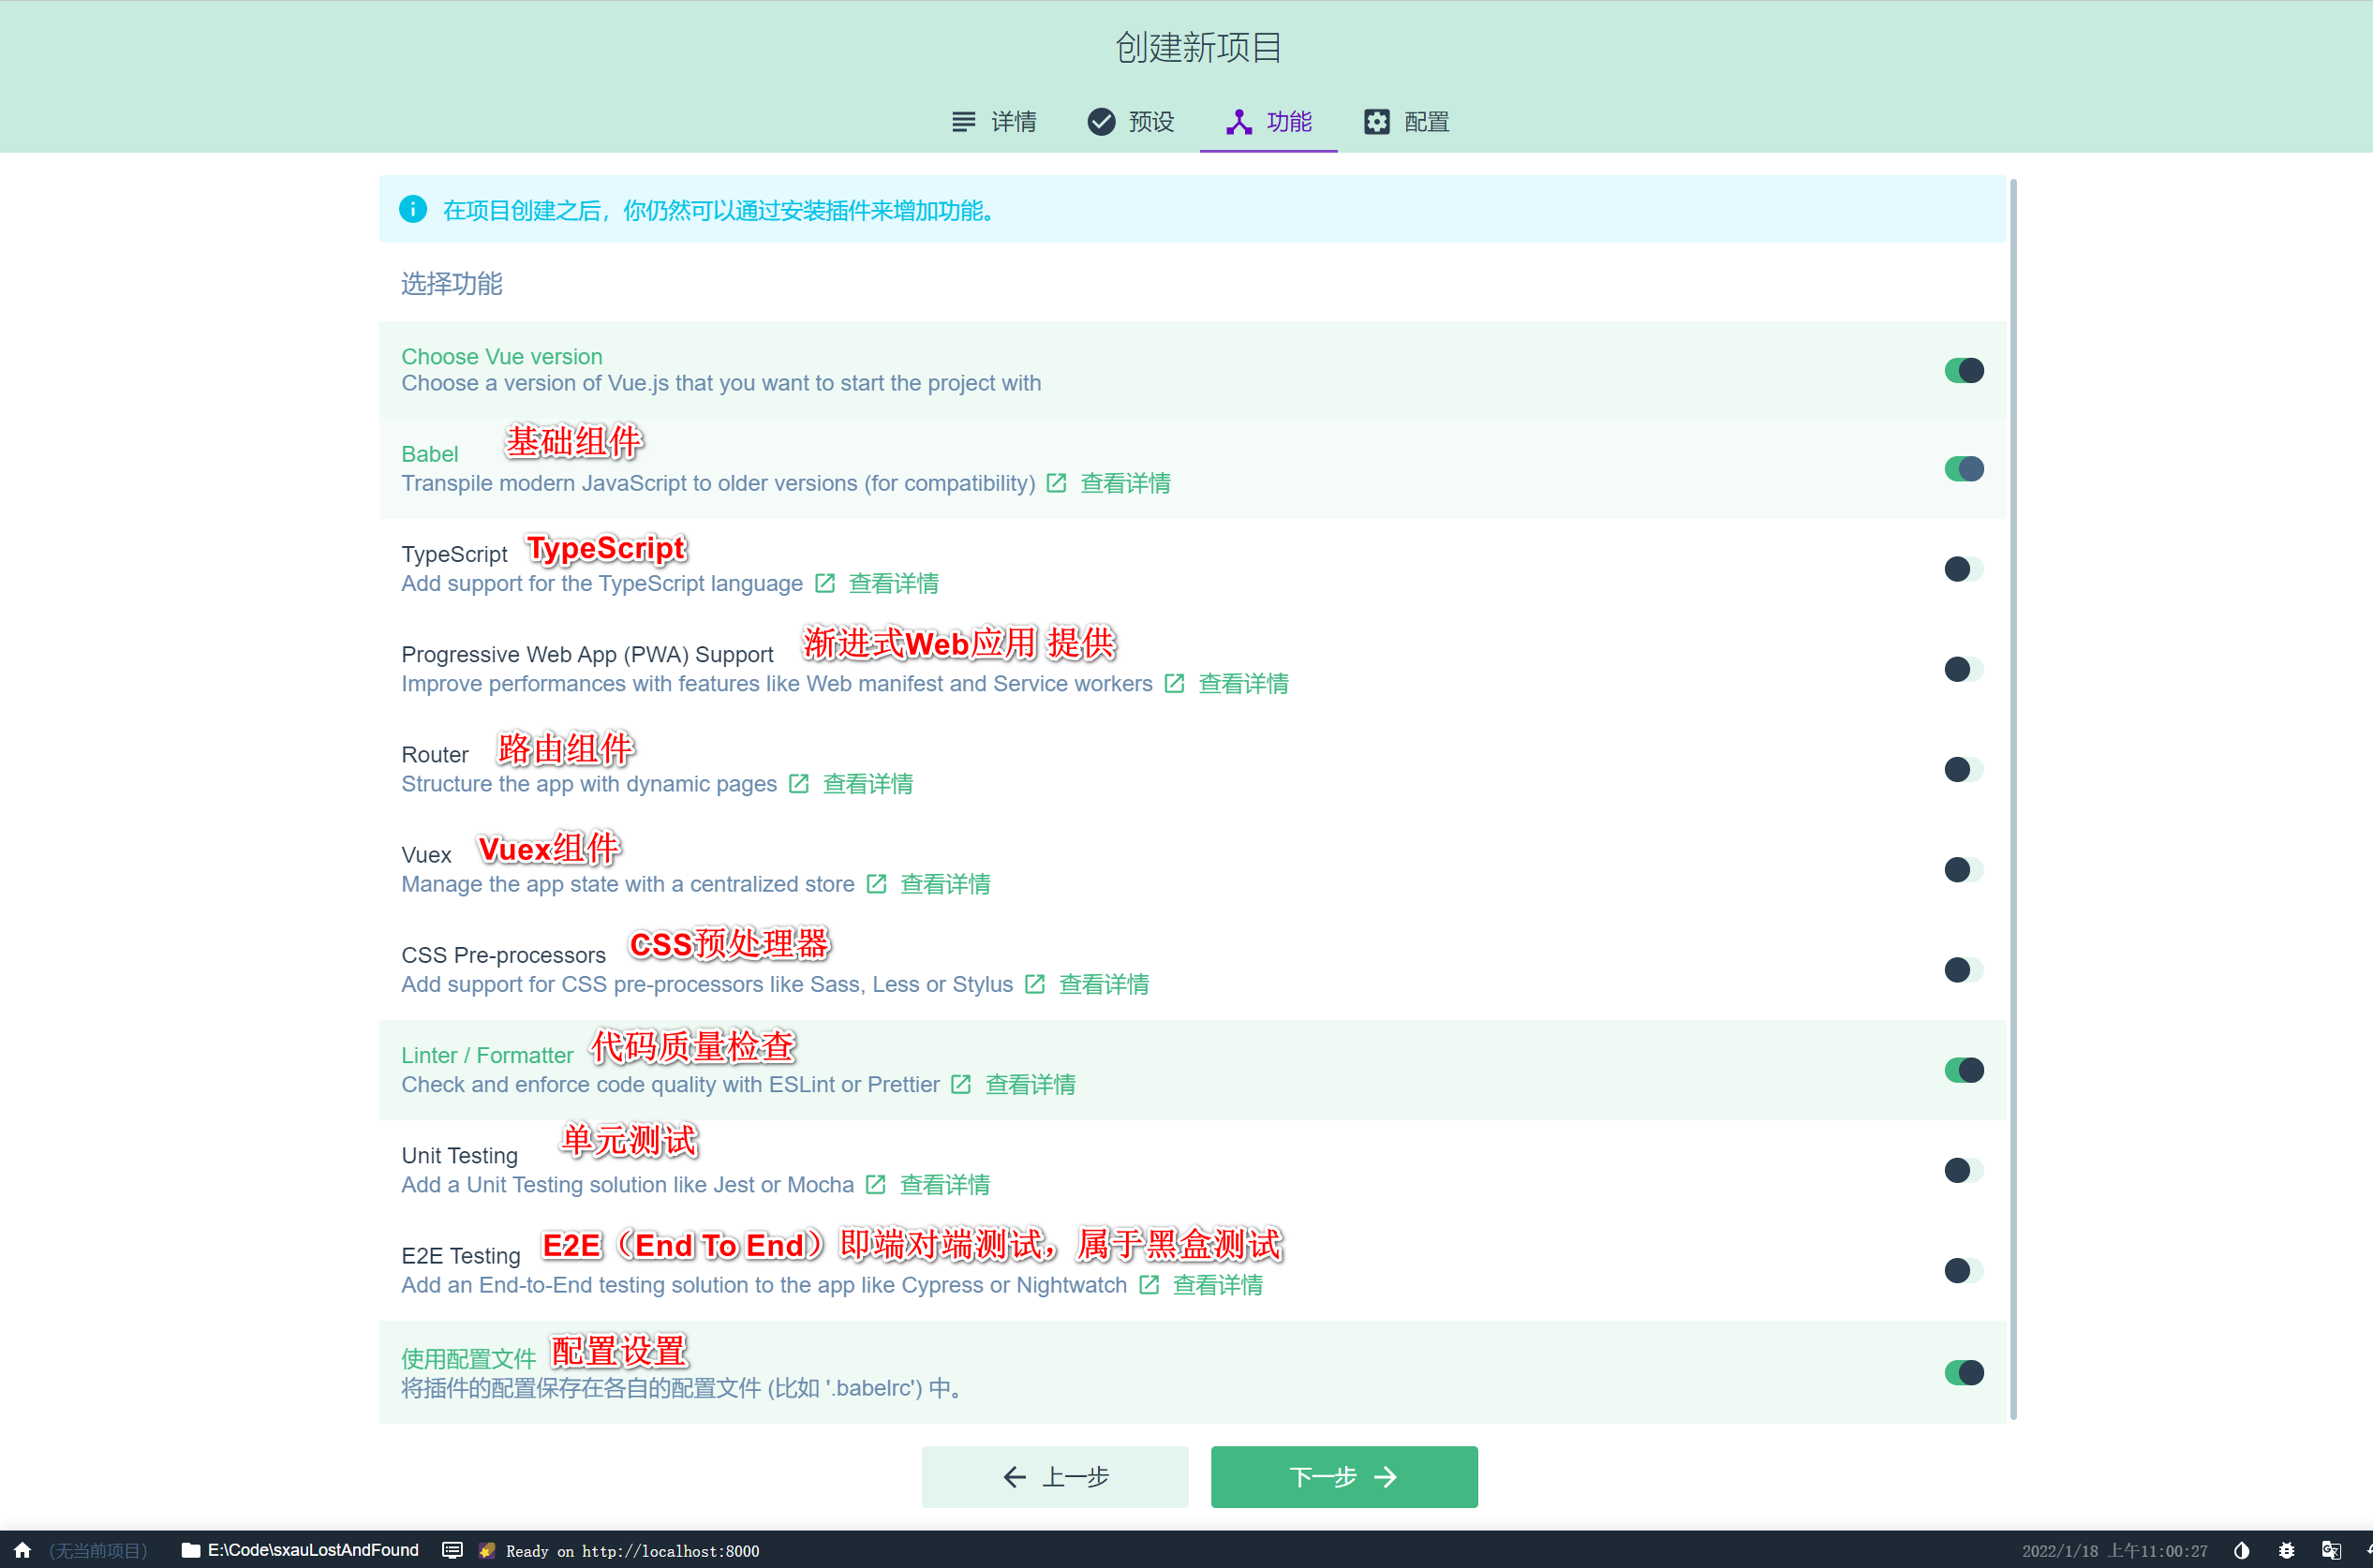The width and height of the screenshot is (2373, 1568).
Task: Click the info icon in the banner
Action: coord(413,209)
